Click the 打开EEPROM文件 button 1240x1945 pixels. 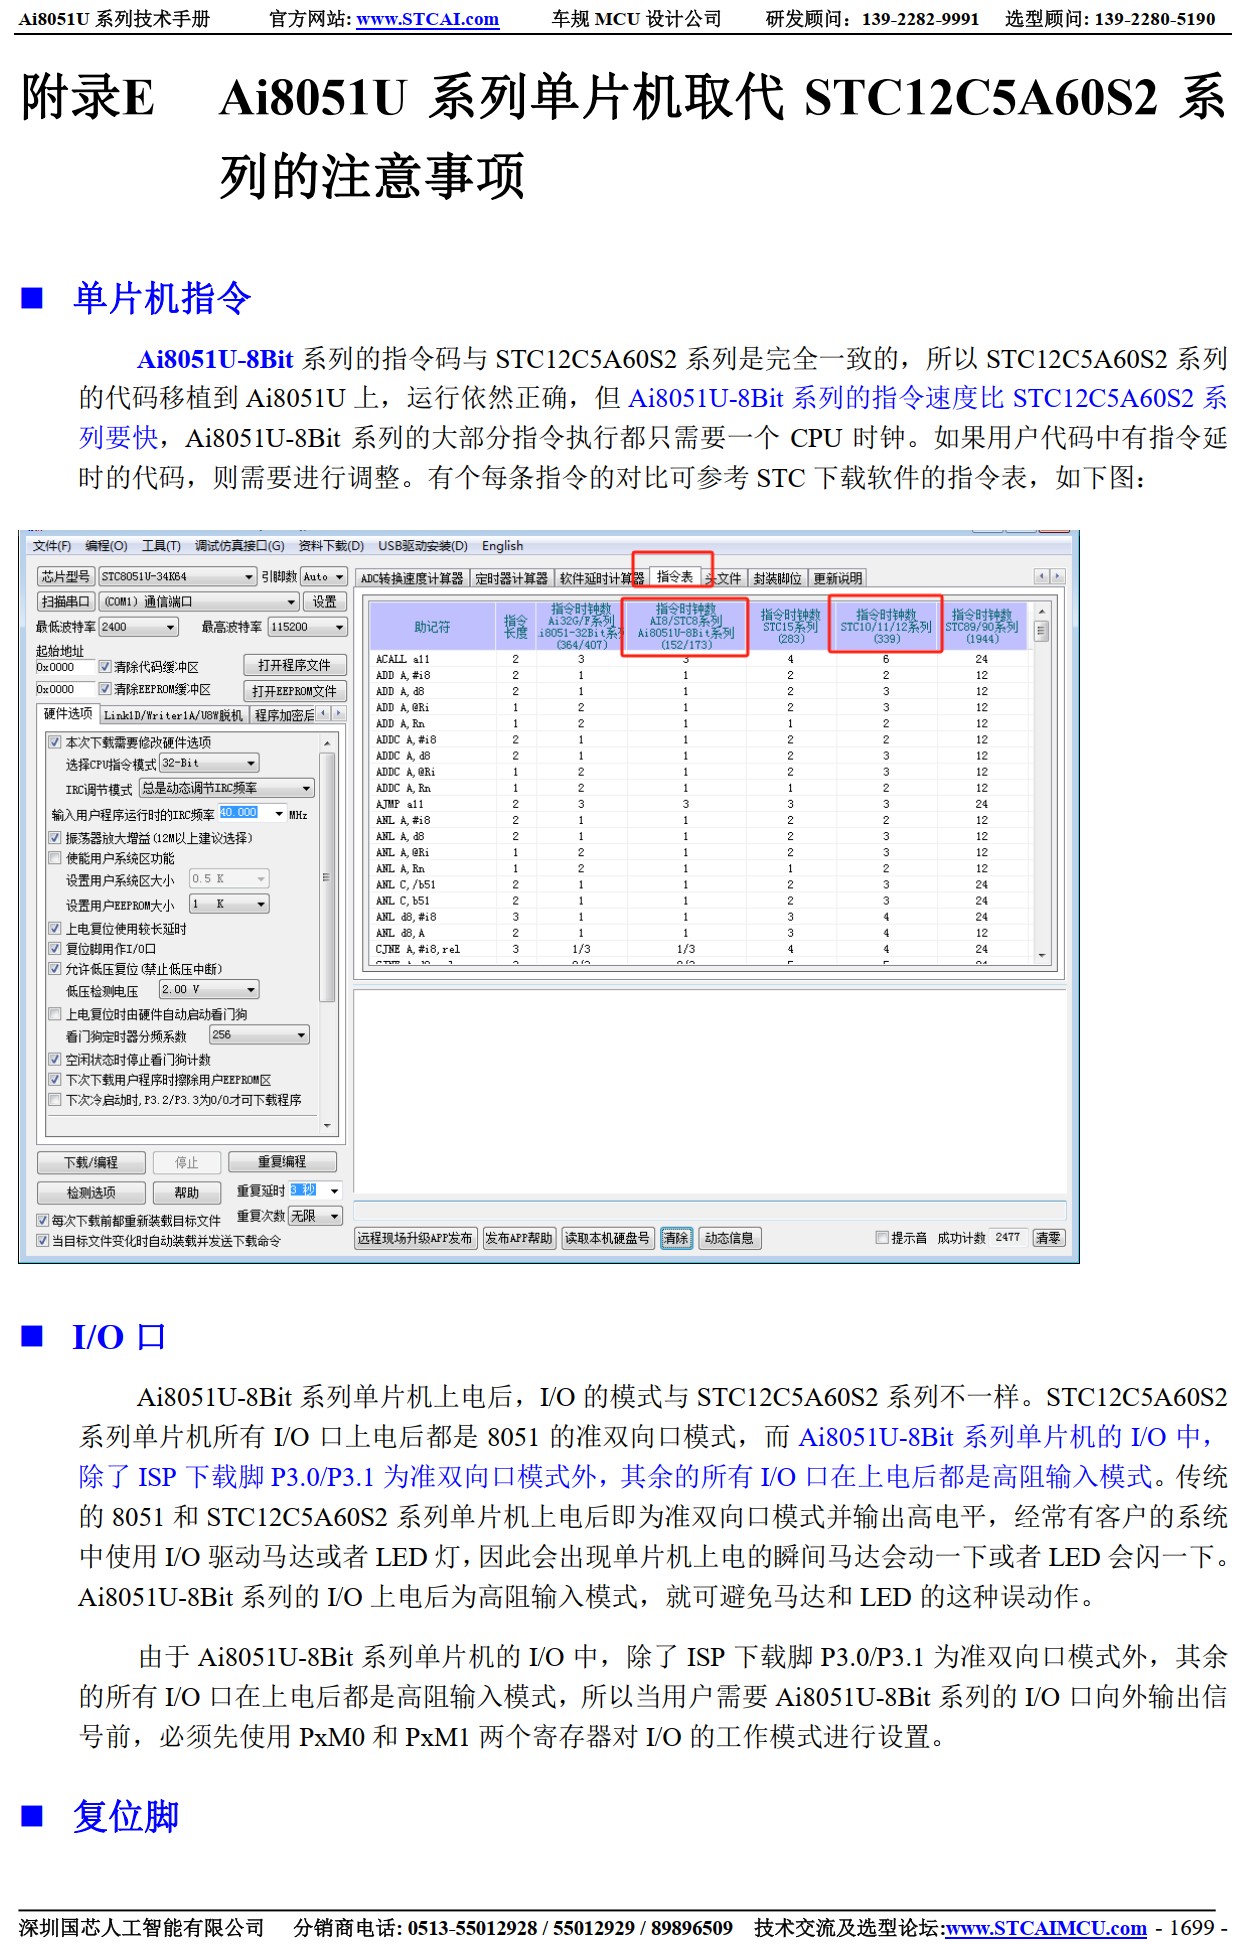click(295, 691)
